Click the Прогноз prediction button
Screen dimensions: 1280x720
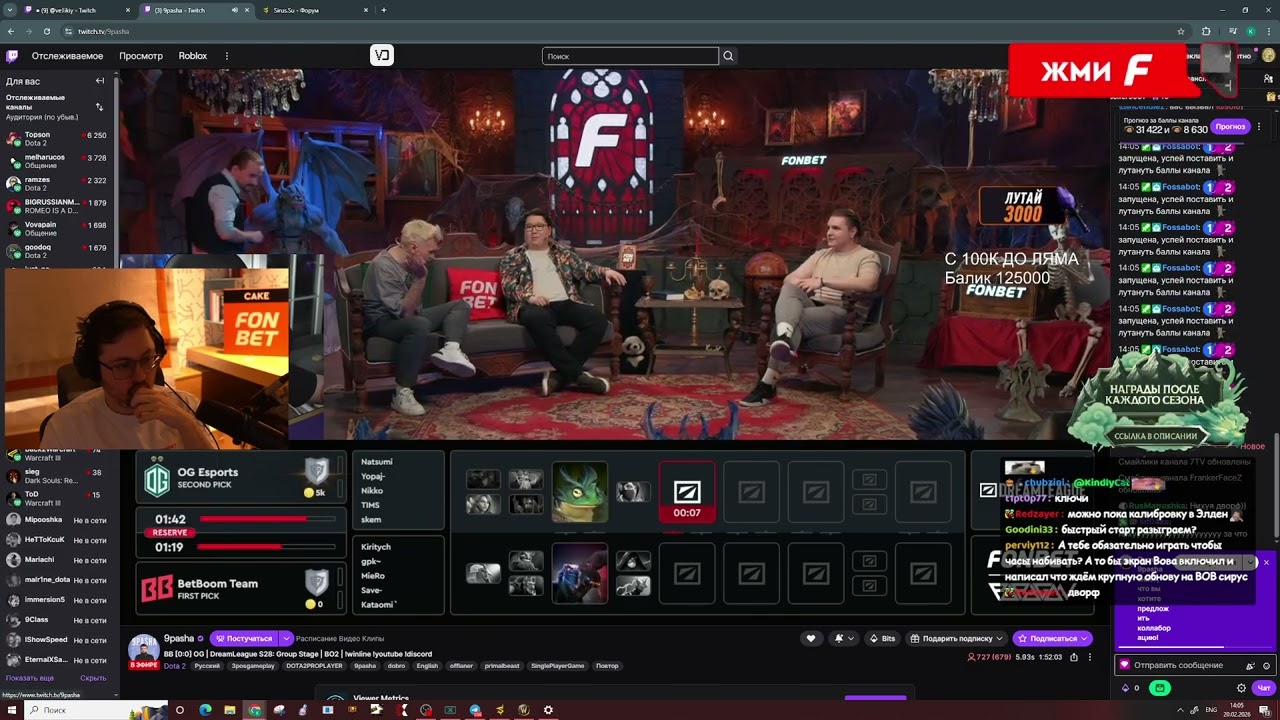click(x=1230, y=127)
